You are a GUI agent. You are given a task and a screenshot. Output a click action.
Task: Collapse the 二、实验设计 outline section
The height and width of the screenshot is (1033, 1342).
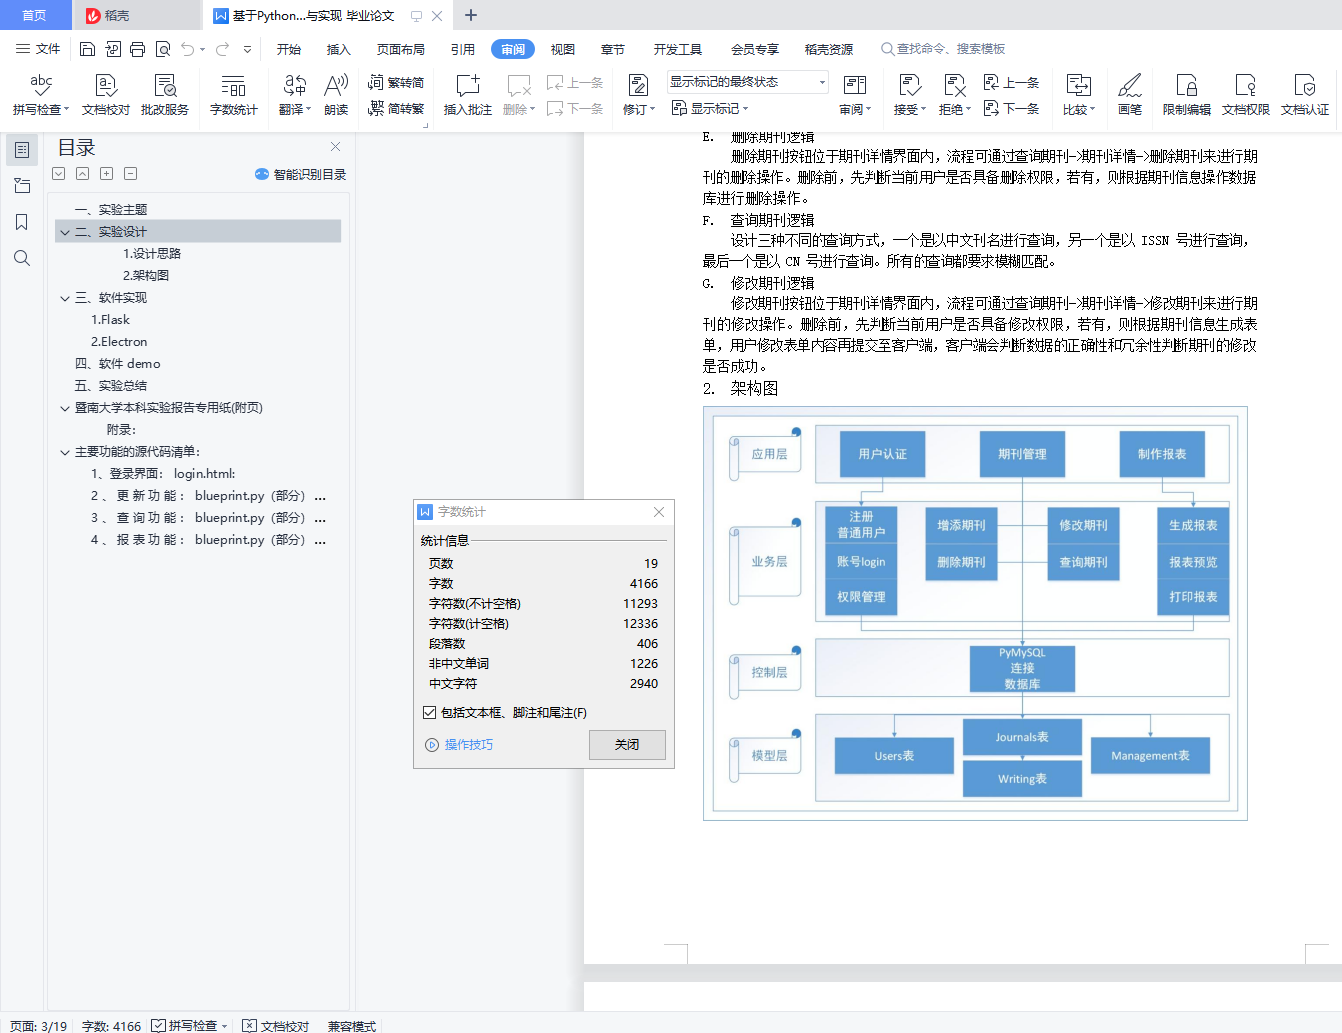65,232
